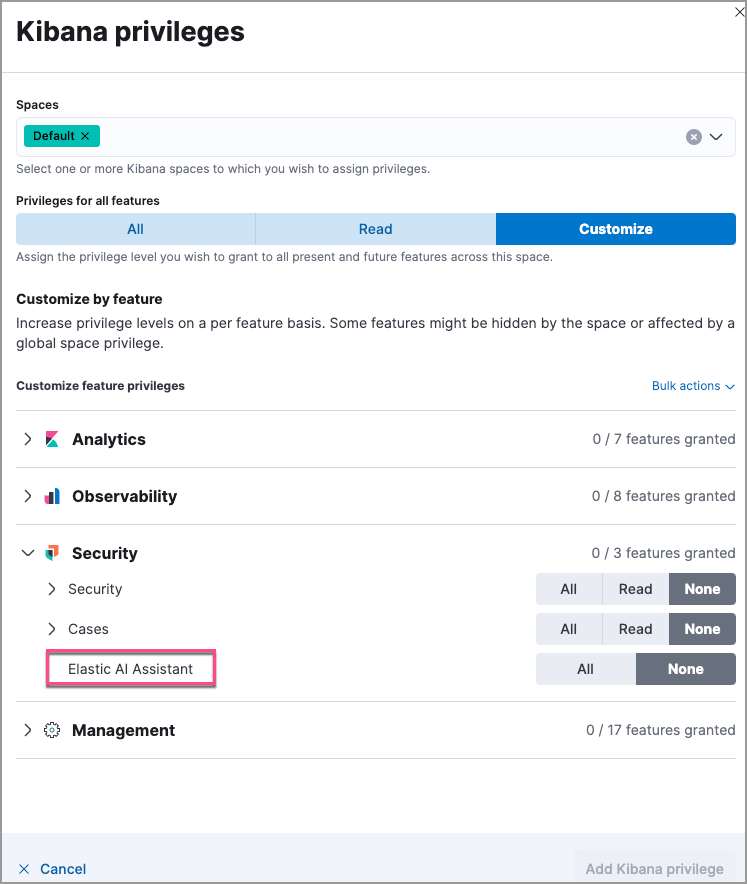The height and width of the screenshot is (884, 747).
Task: Click the Cancel link
Action: tap(64, 869)
